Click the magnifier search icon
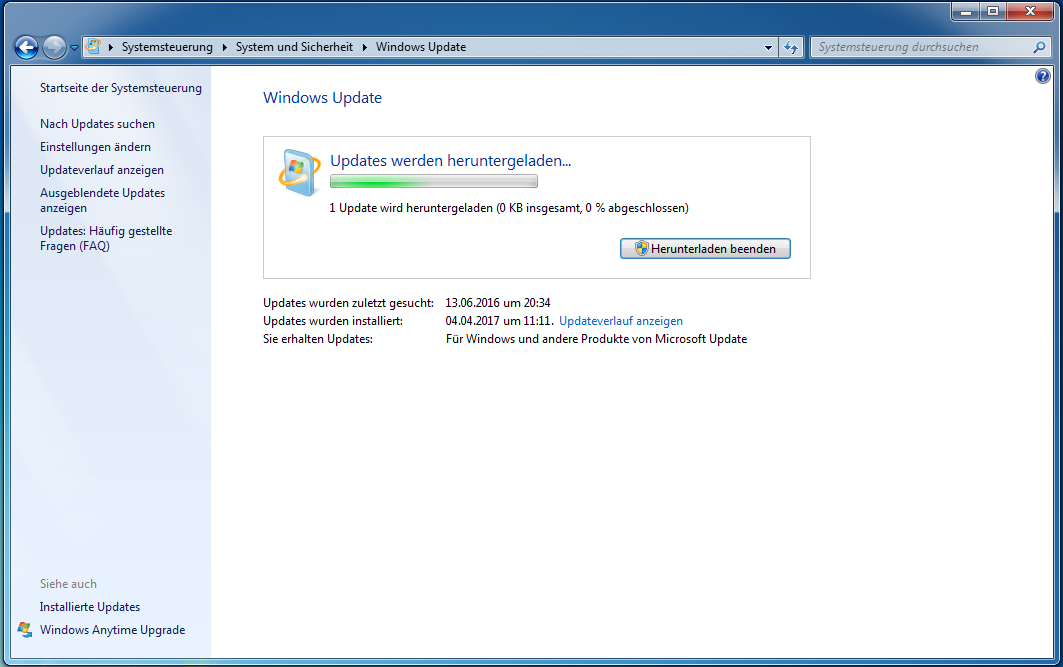This screenshot has width=1063, height=667. point(1039,47)
